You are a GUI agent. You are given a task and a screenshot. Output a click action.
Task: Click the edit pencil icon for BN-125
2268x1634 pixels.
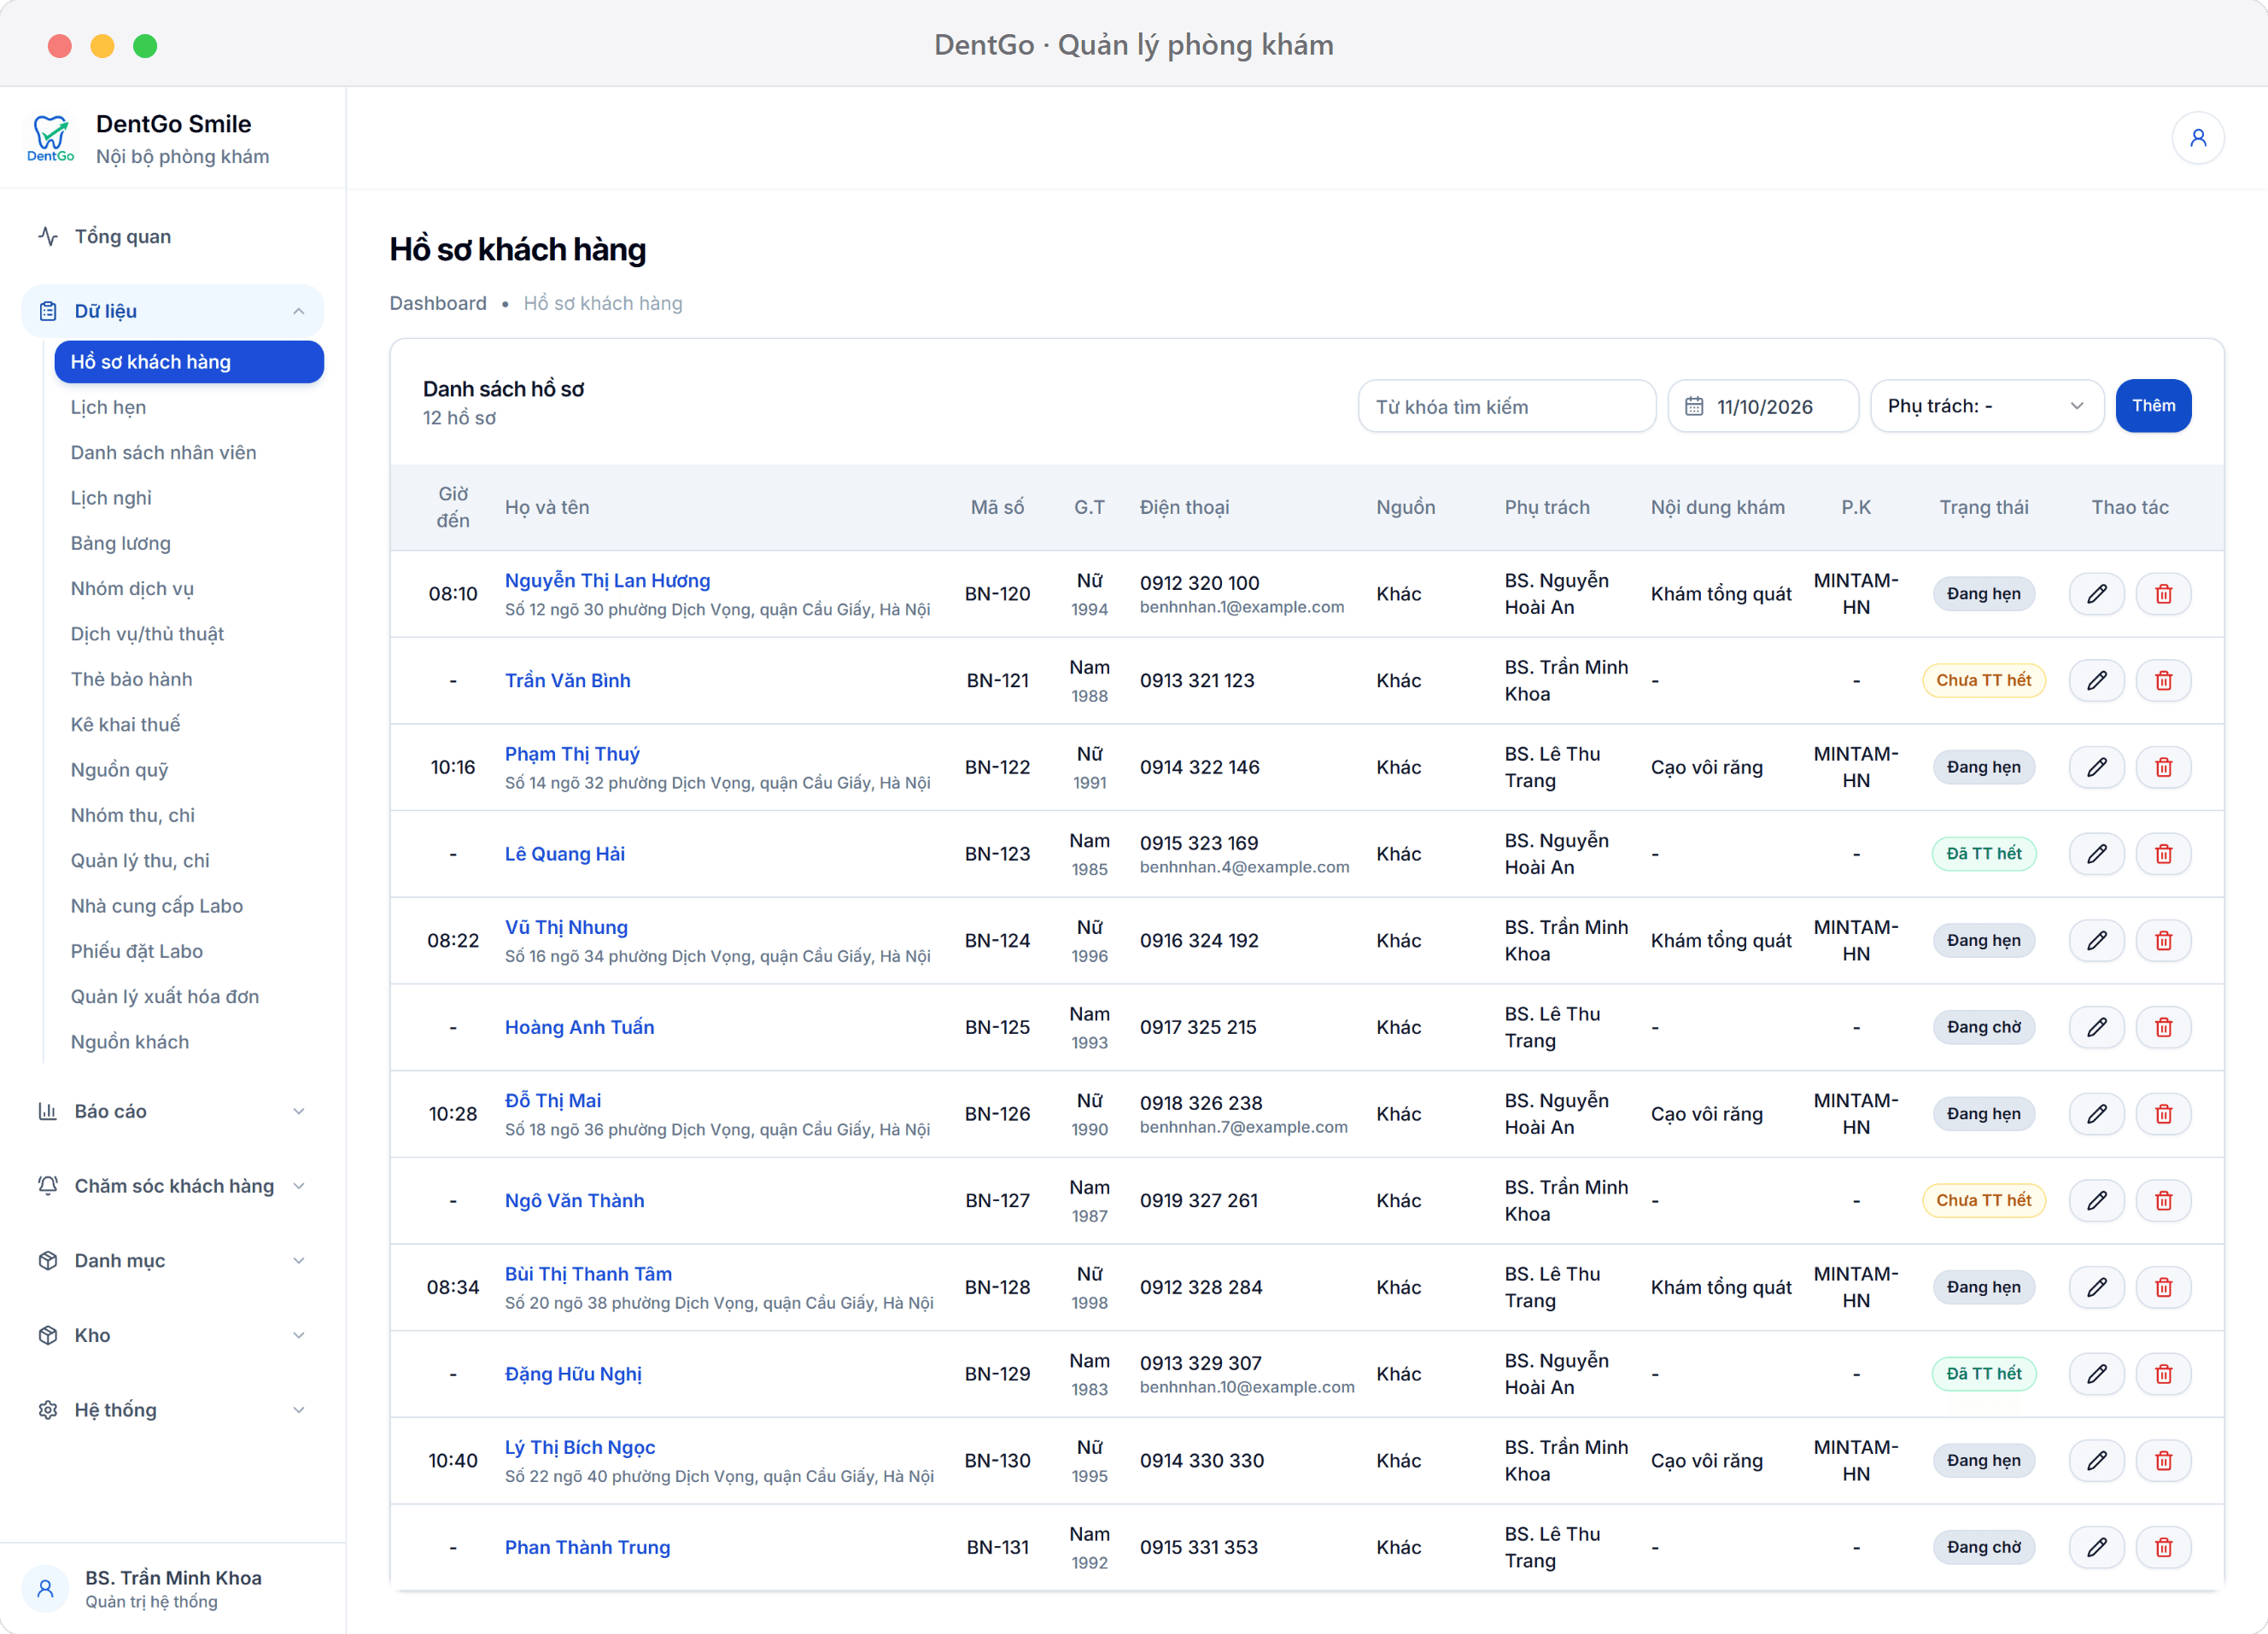pos(2096,1027)
